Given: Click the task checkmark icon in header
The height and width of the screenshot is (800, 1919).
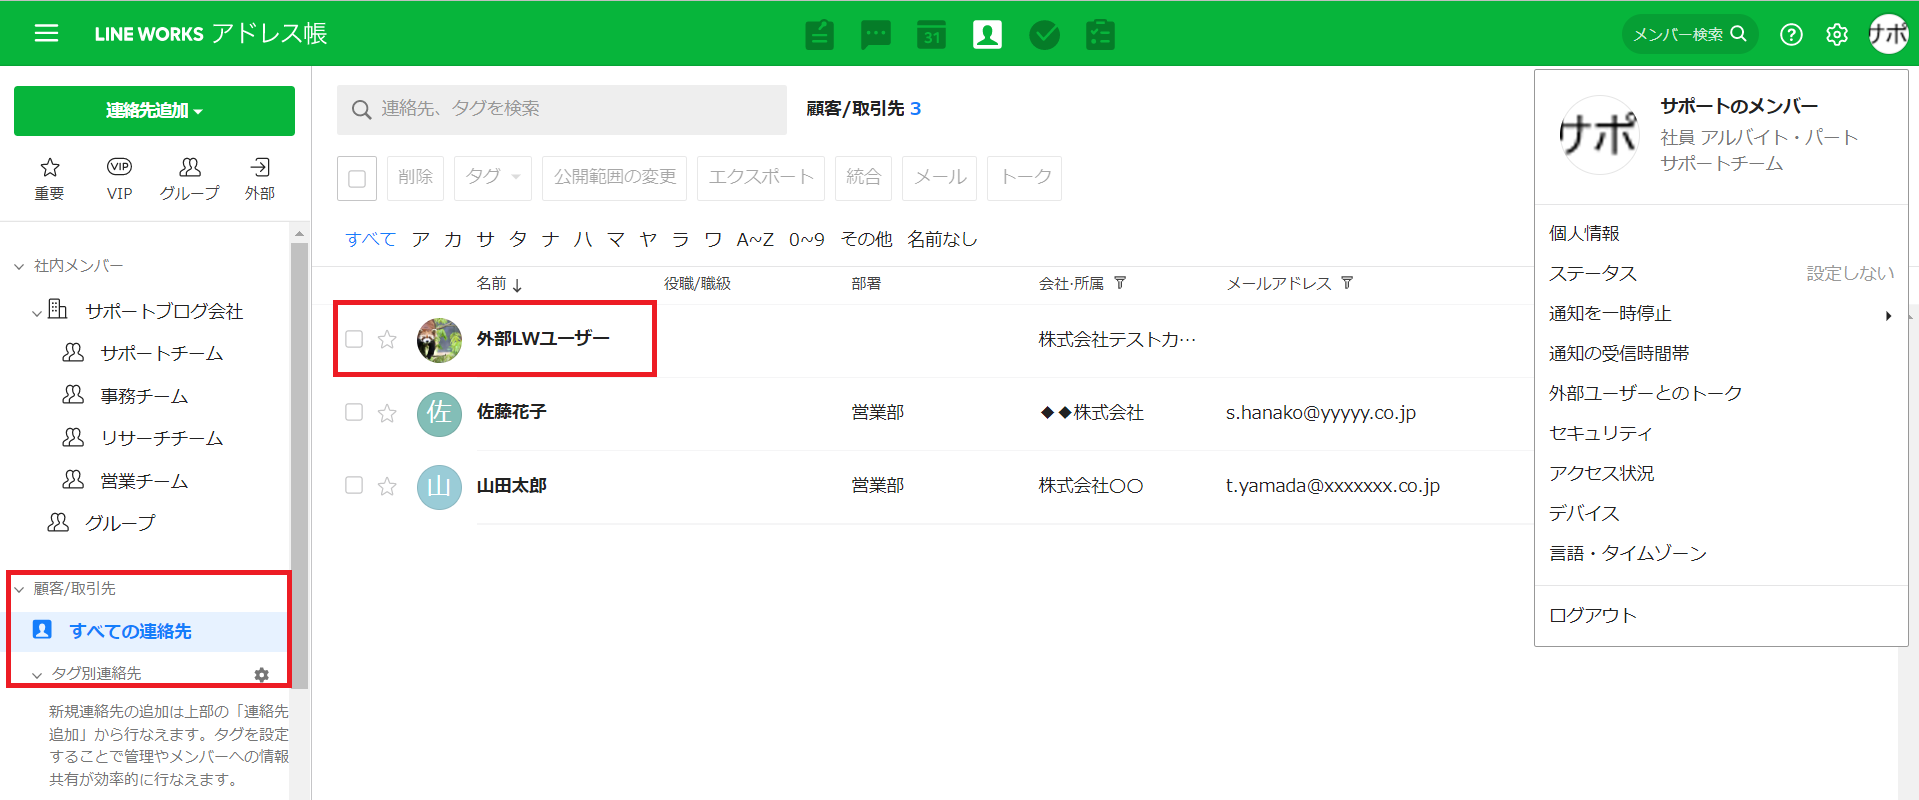Looking at the screenshot, I should coord(1044,35).
